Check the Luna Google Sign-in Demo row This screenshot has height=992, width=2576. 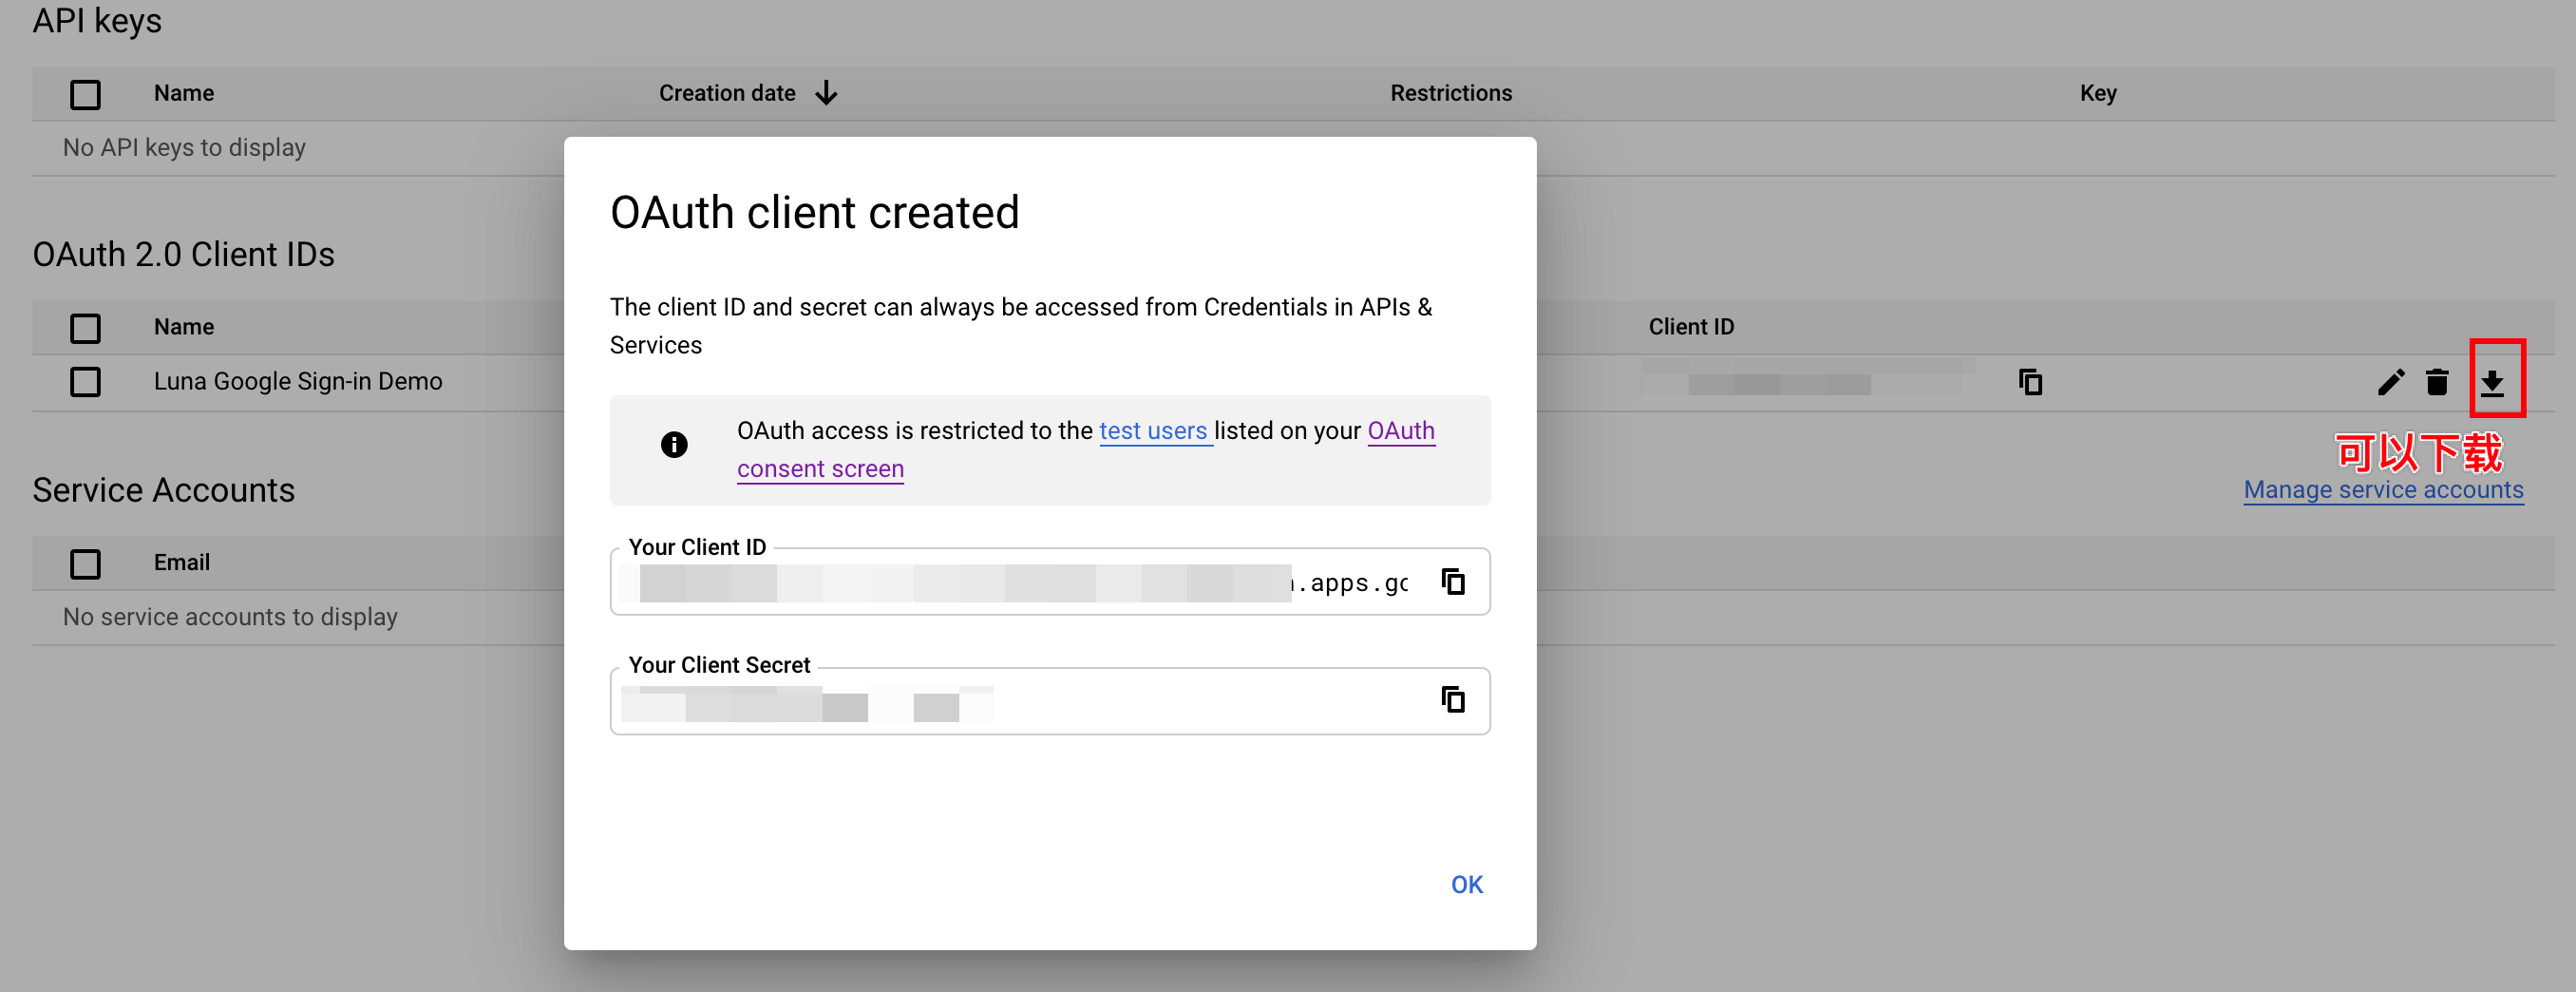coord(85,381)
